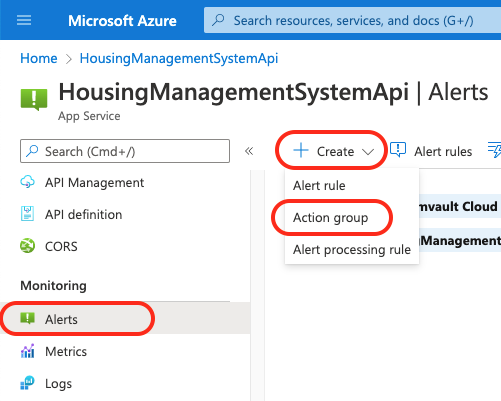Click the App Service subtitle text
Screen dimensions: 501x401
click(x=89, y=116)
